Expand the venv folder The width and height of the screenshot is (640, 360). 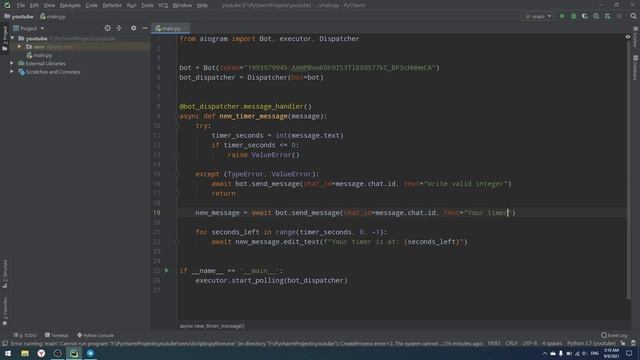pyautogui.click(x=19, y=47)
